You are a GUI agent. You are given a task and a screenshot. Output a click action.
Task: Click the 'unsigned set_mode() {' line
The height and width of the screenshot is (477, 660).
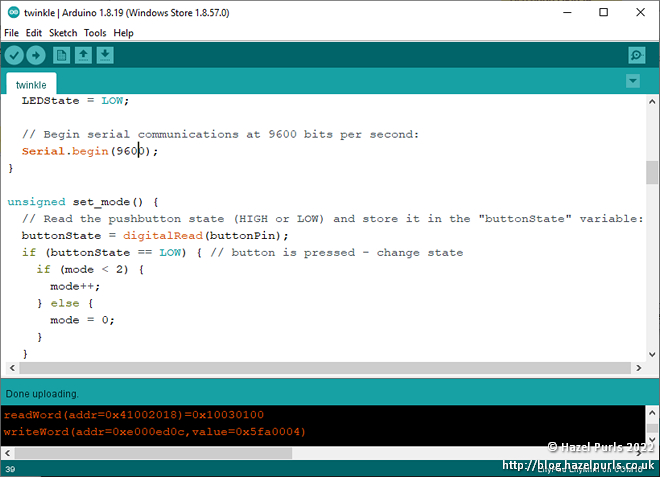click(x=83, y=202)
